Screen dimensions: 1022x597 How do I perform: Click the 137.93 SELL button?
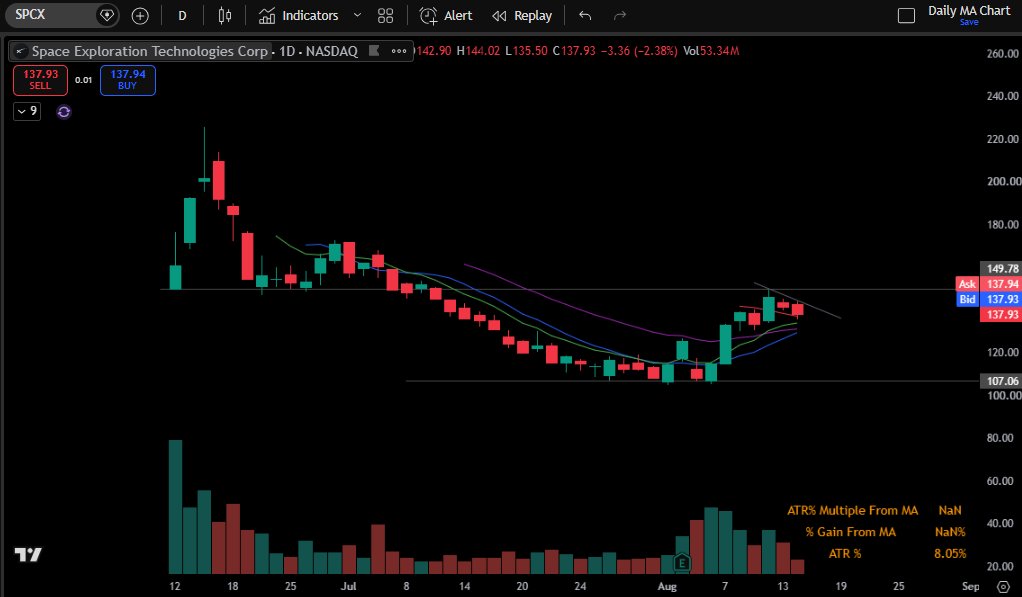(40, 80)
